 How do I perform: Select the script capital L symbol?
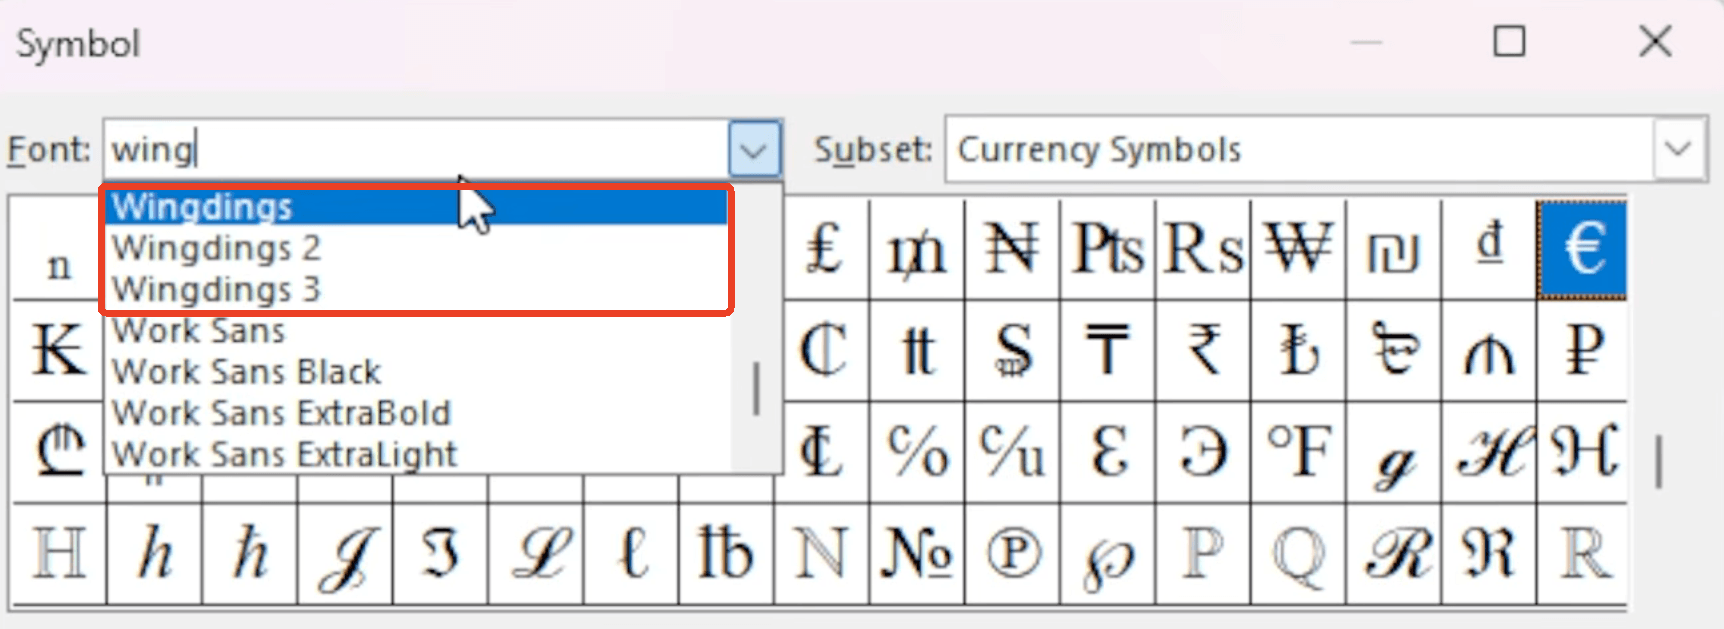coord(536,555)
